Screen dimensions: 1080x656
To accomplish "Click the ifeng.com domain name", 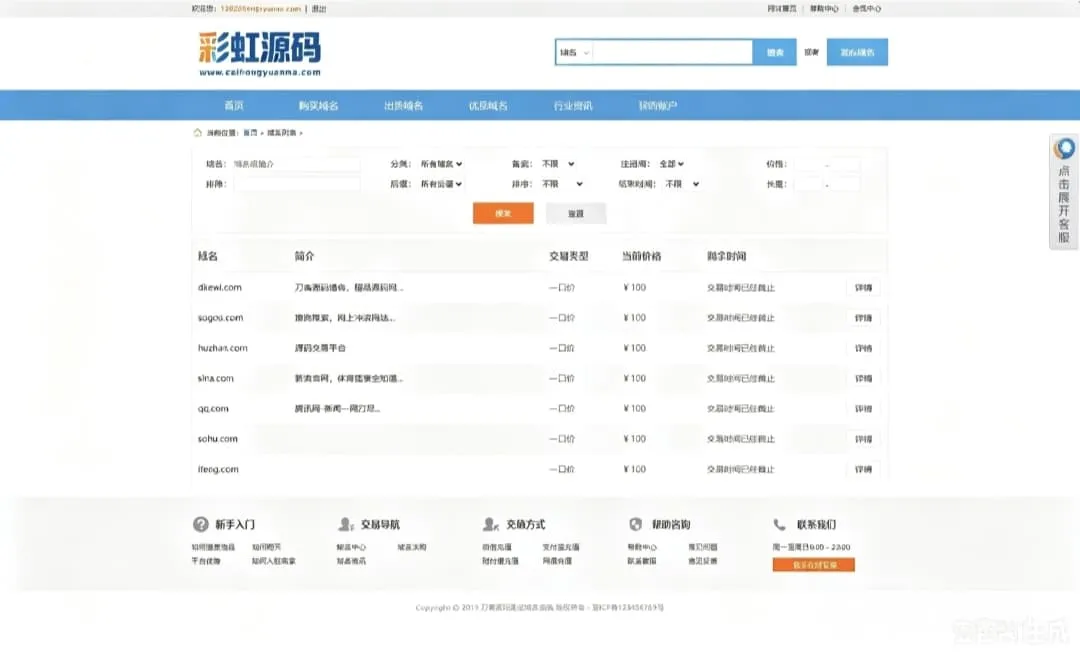I will click(218, 469).
